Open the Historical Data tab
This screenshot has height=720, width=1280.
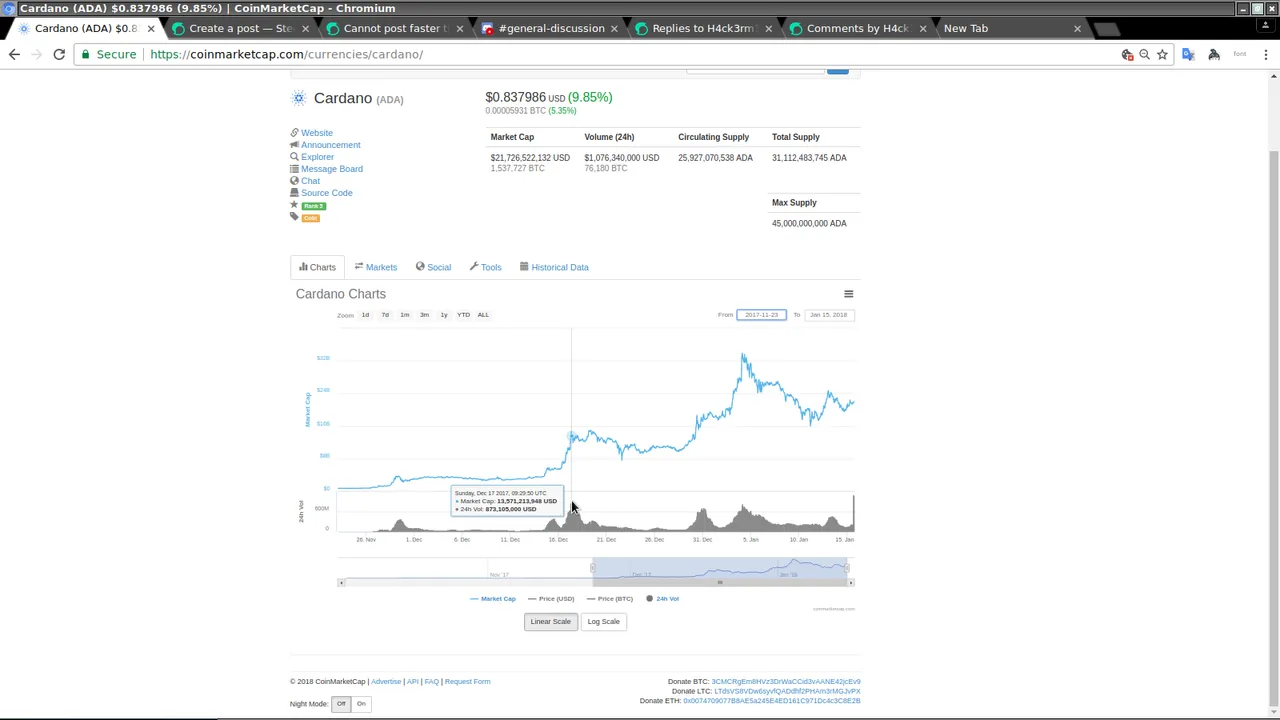point(554,267)
